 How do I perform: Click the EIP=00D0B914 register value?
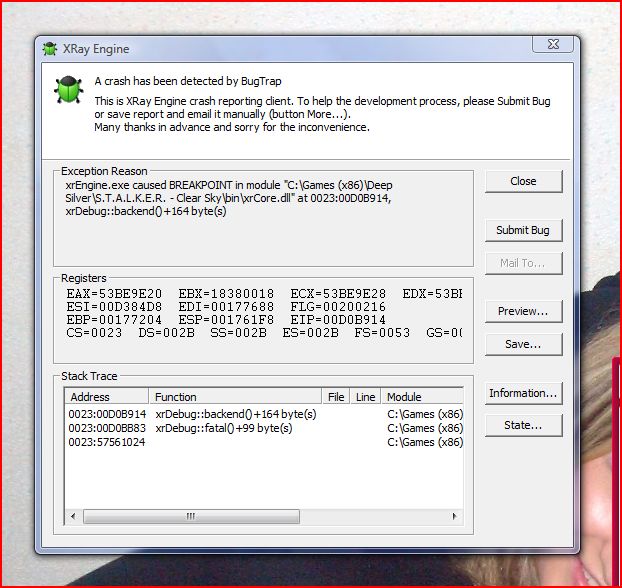point(338,320)
